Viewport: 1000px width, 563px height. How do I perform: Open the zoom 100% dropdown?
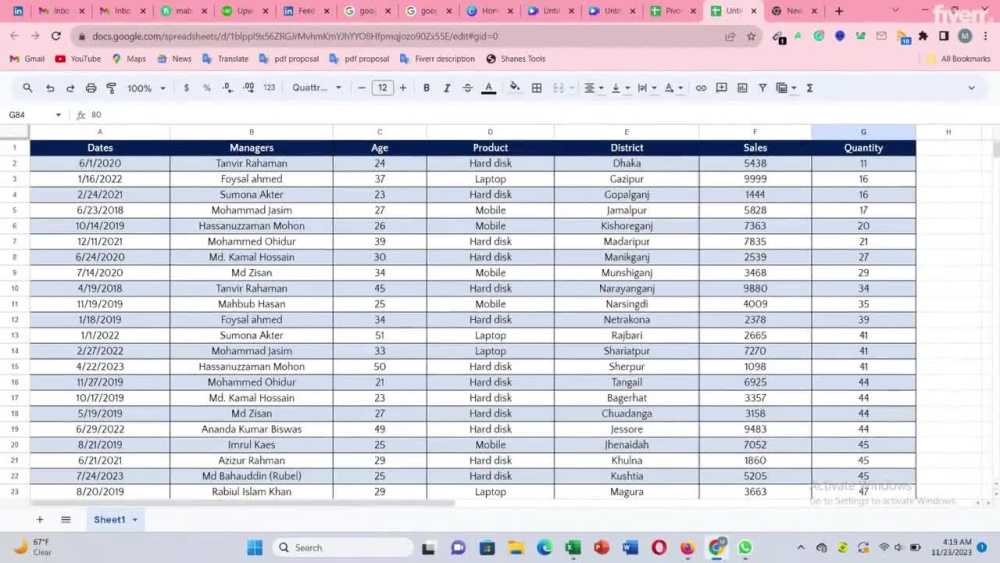[146, 88]
